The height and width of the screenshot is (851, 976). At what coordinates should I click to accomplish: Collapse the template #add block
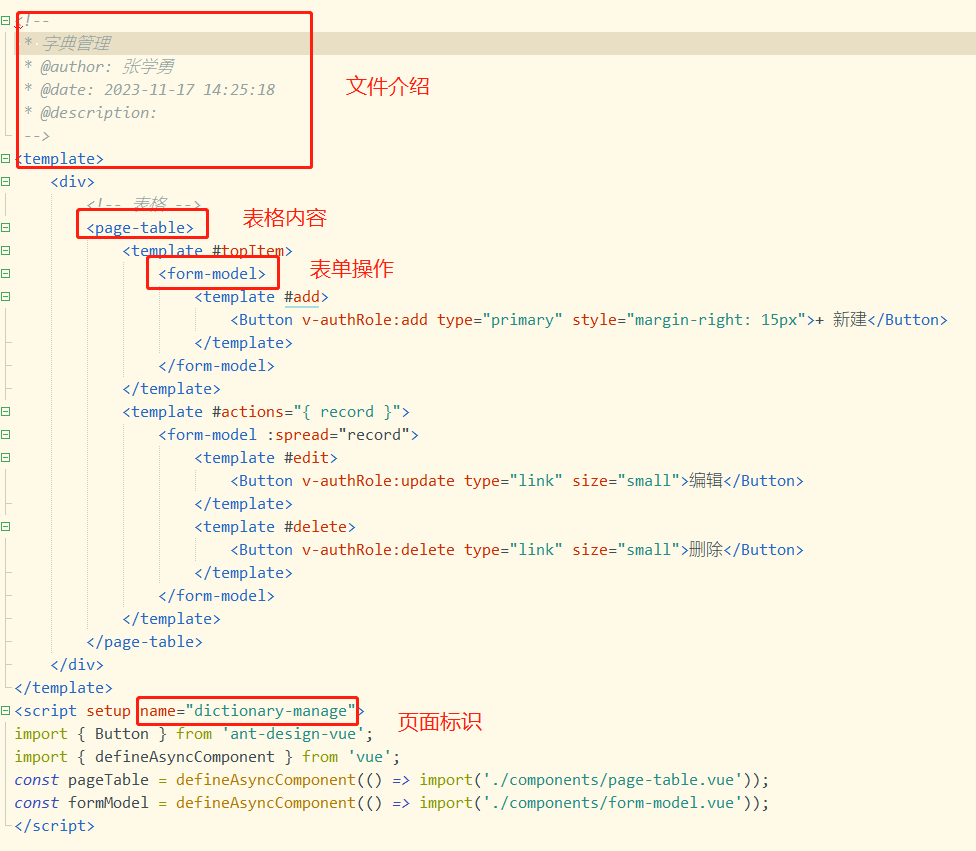(6, 296)
